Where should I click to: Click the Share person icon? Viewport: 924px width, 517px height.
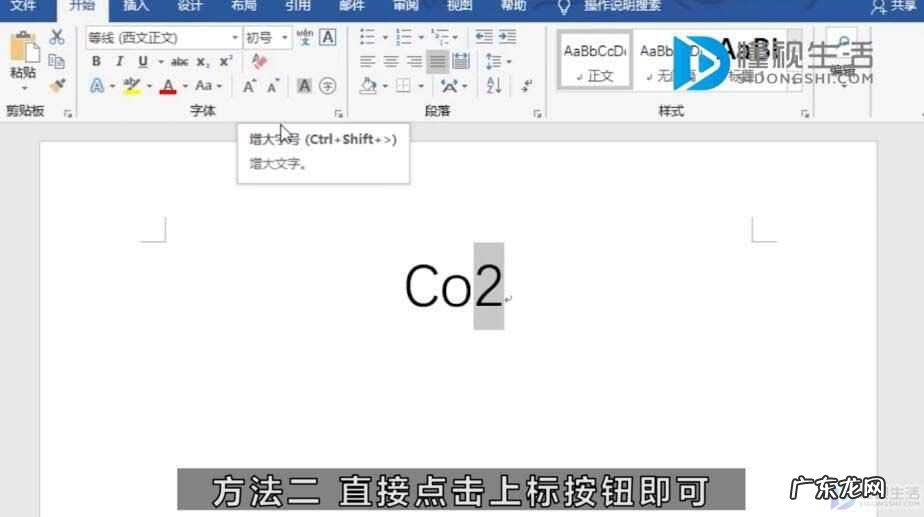coord(878,6)
